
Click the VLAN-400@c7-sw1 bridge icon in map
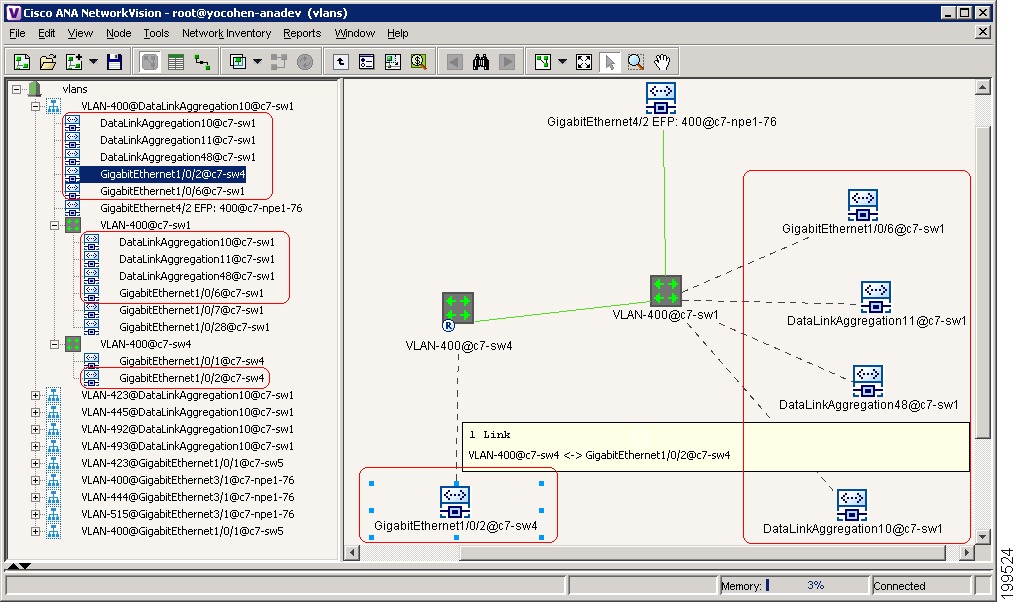tap(666, 291)
